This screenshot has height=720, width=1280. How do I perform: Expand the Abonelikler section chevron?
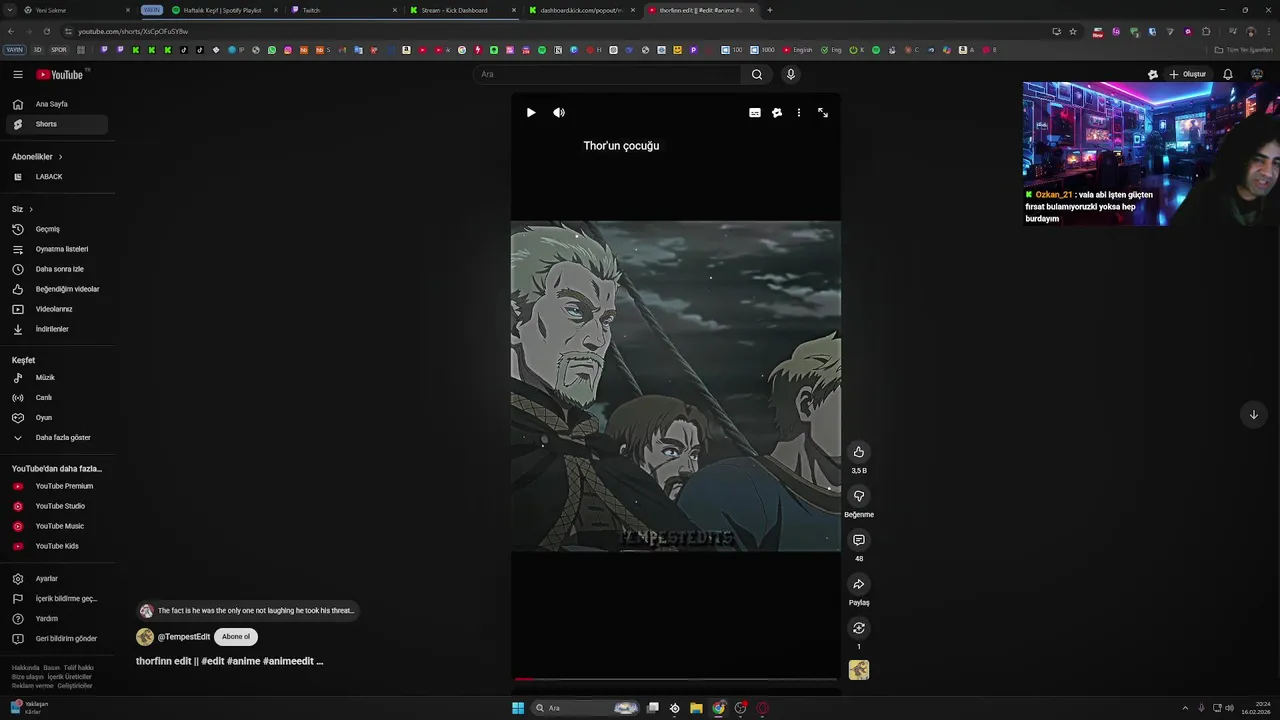(x=60, y=157)
